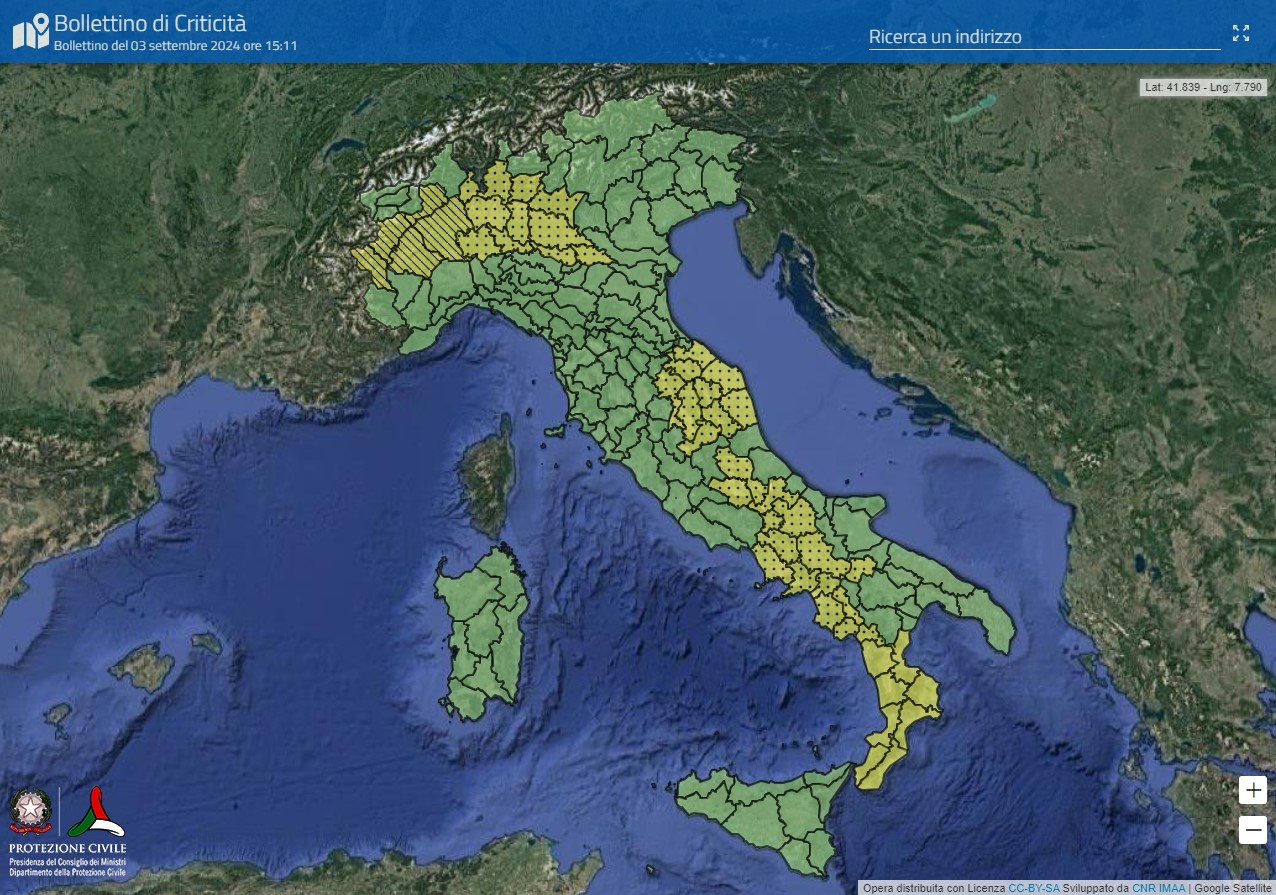Toggle fullscreen map view
Viewport: 1276px width, 895px height.
pyautogui.click(x=1241, y=33)
